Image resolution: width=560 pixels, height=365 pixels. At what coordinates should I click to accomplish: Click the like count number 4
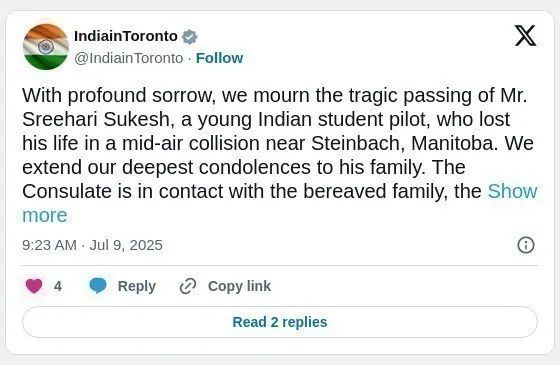click(58, 286)
